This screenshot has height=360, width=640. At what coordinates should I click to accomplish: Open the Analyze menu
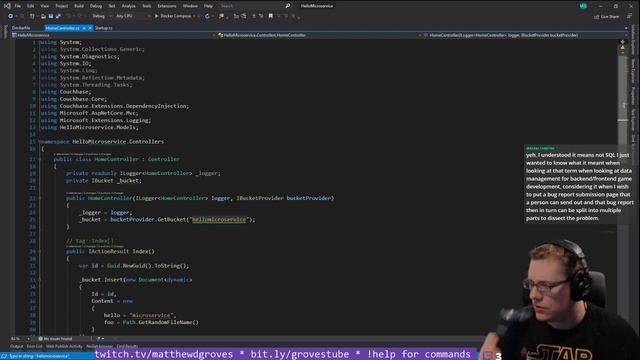(129, 6)
